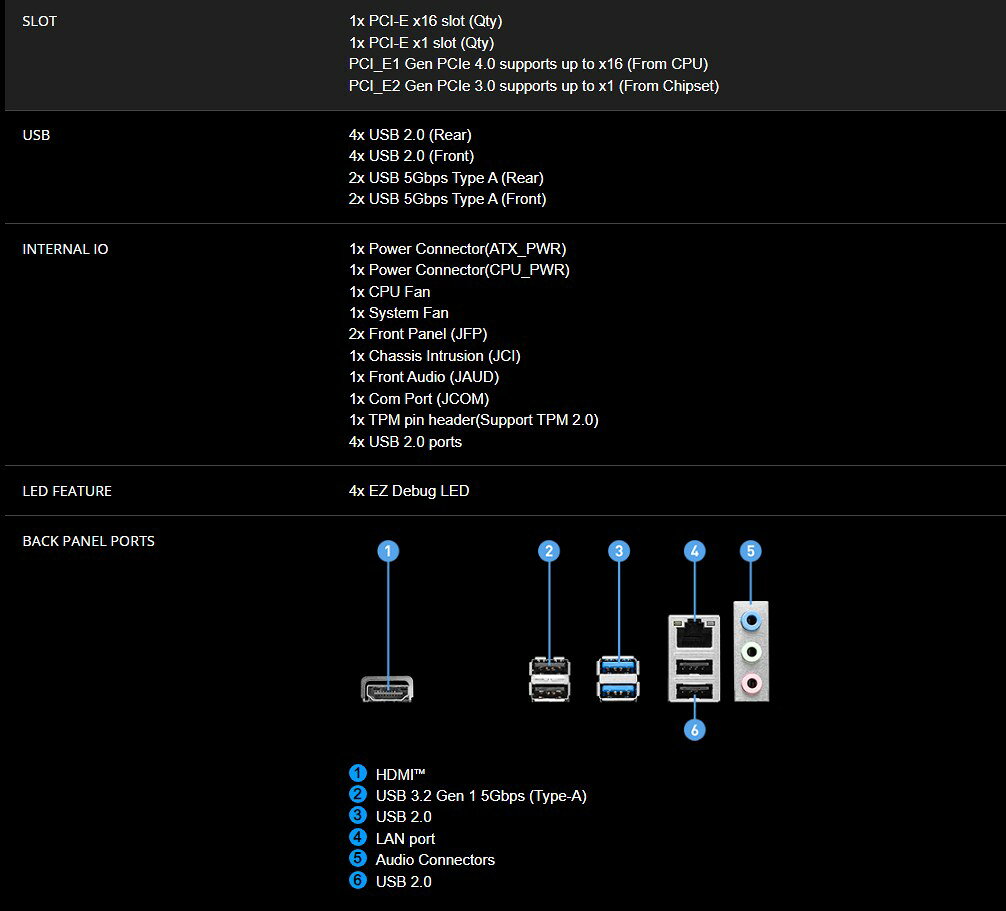Viewport: 1006px width, 911px height.
Task: Select the blue audio jack
Action: [x=751, y=620]
